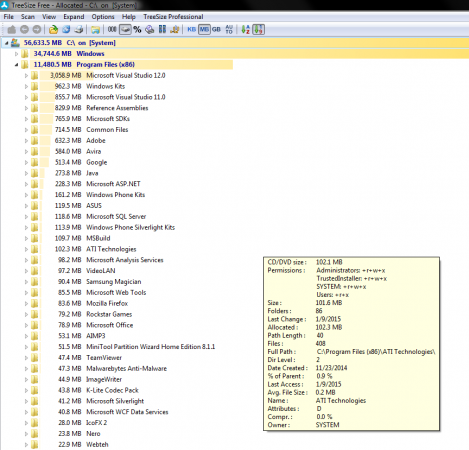Image resolution: width=469 pixels, height=450 pixels.
Task: Click folder icon next to Nero
Action: [x=35, y=434]
